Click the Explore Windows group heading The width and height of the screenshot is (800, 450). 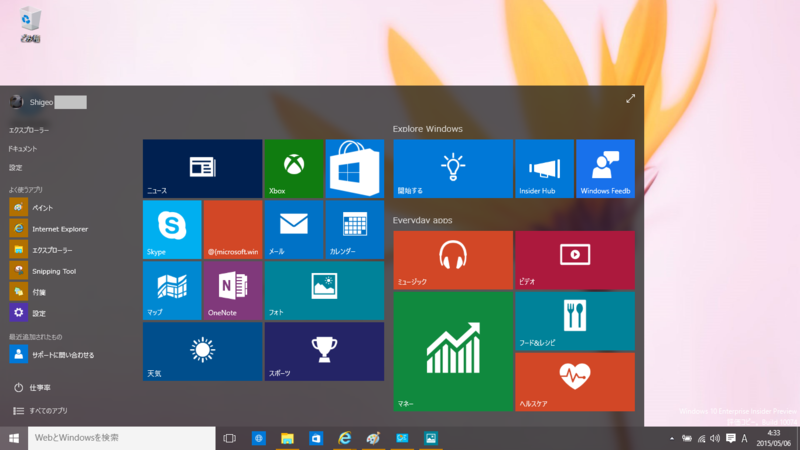coord(428,129)
